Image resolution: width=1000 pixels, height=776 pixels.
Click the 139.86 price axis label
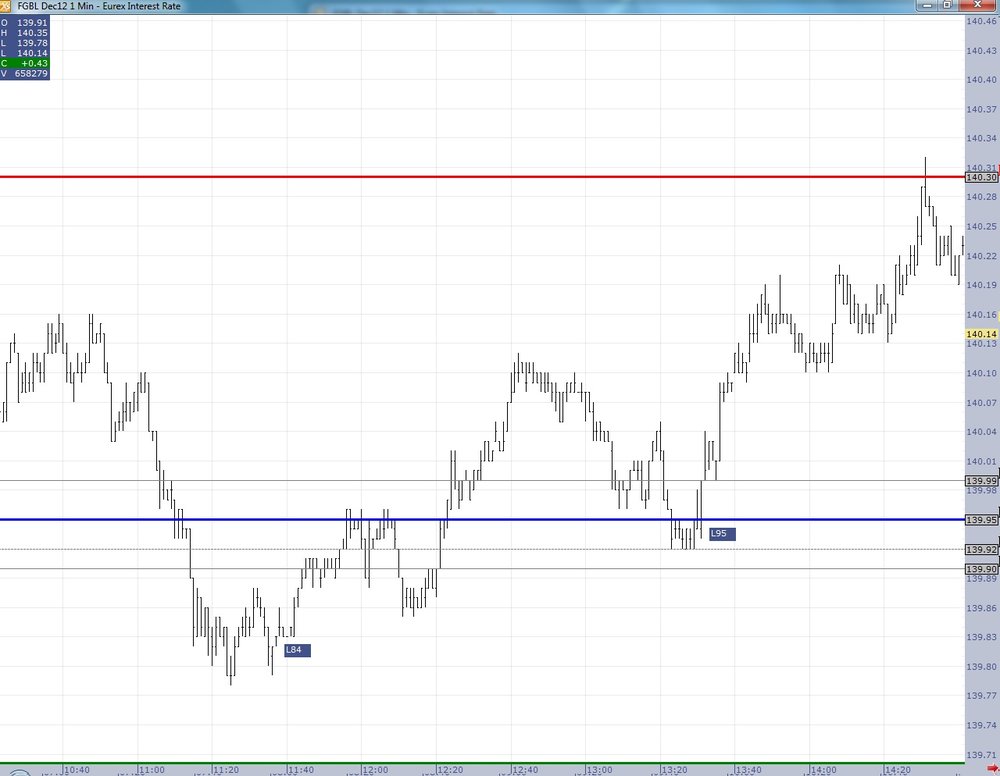click(982, 608)
